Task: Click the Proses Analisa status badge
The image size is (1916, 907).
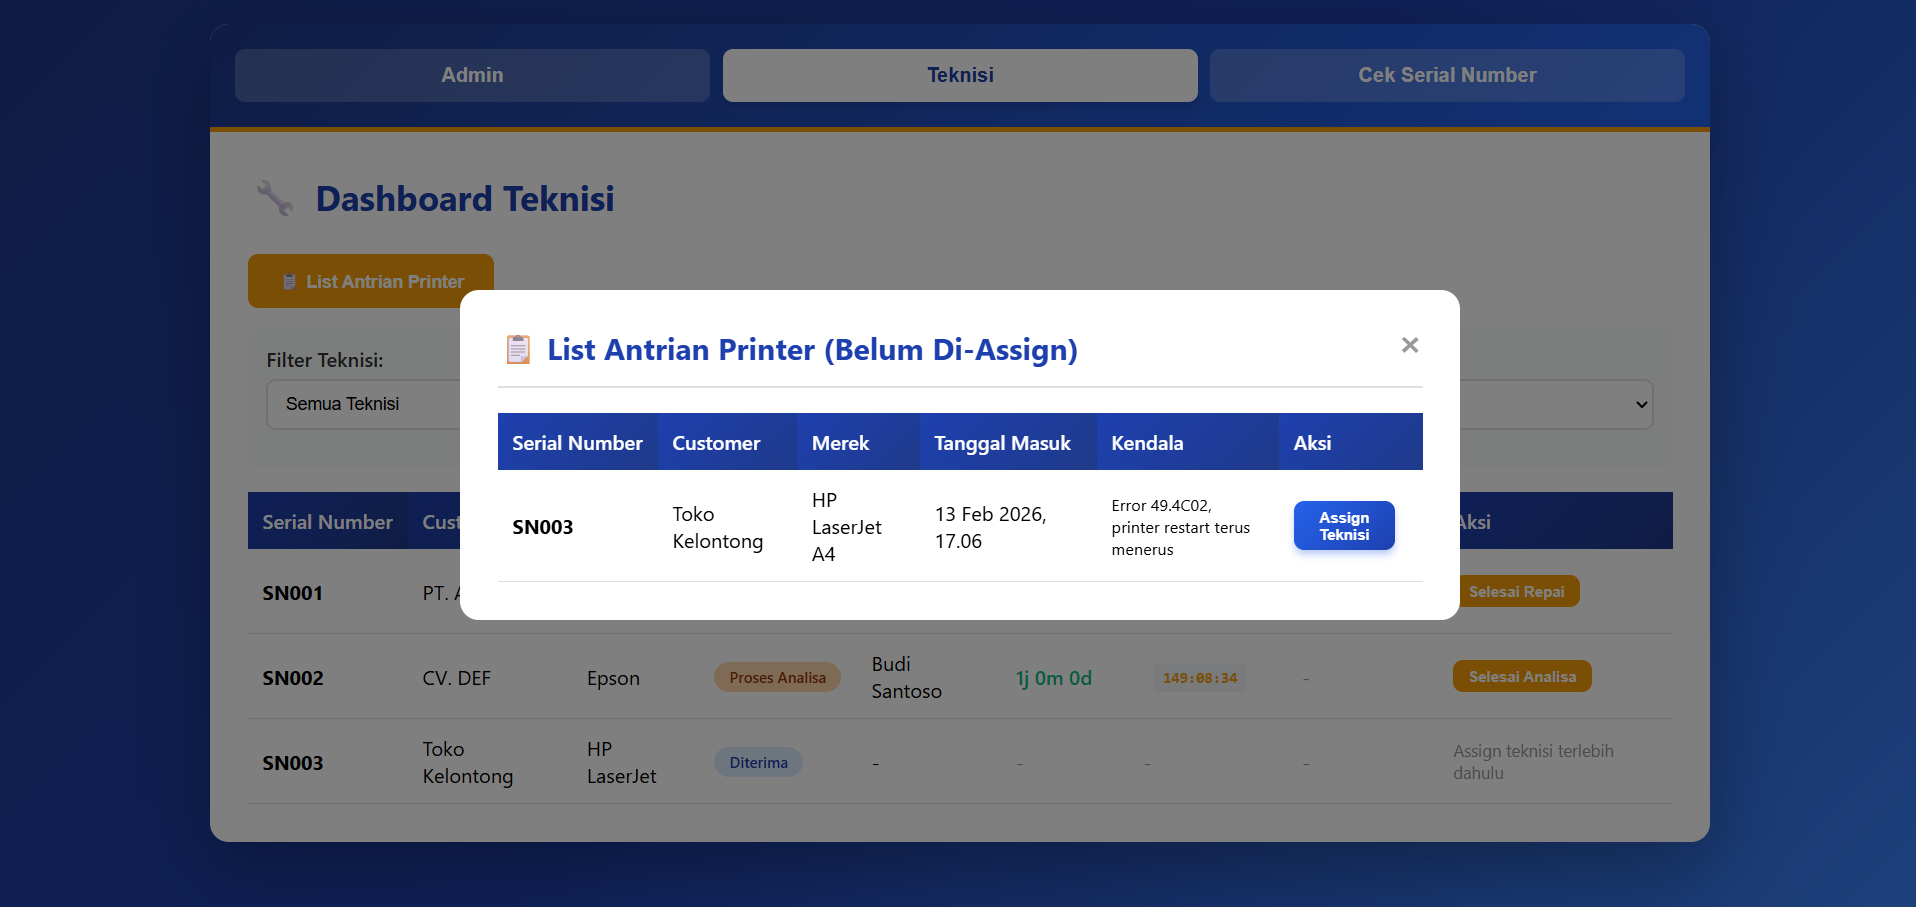Action: pos(777,678)
